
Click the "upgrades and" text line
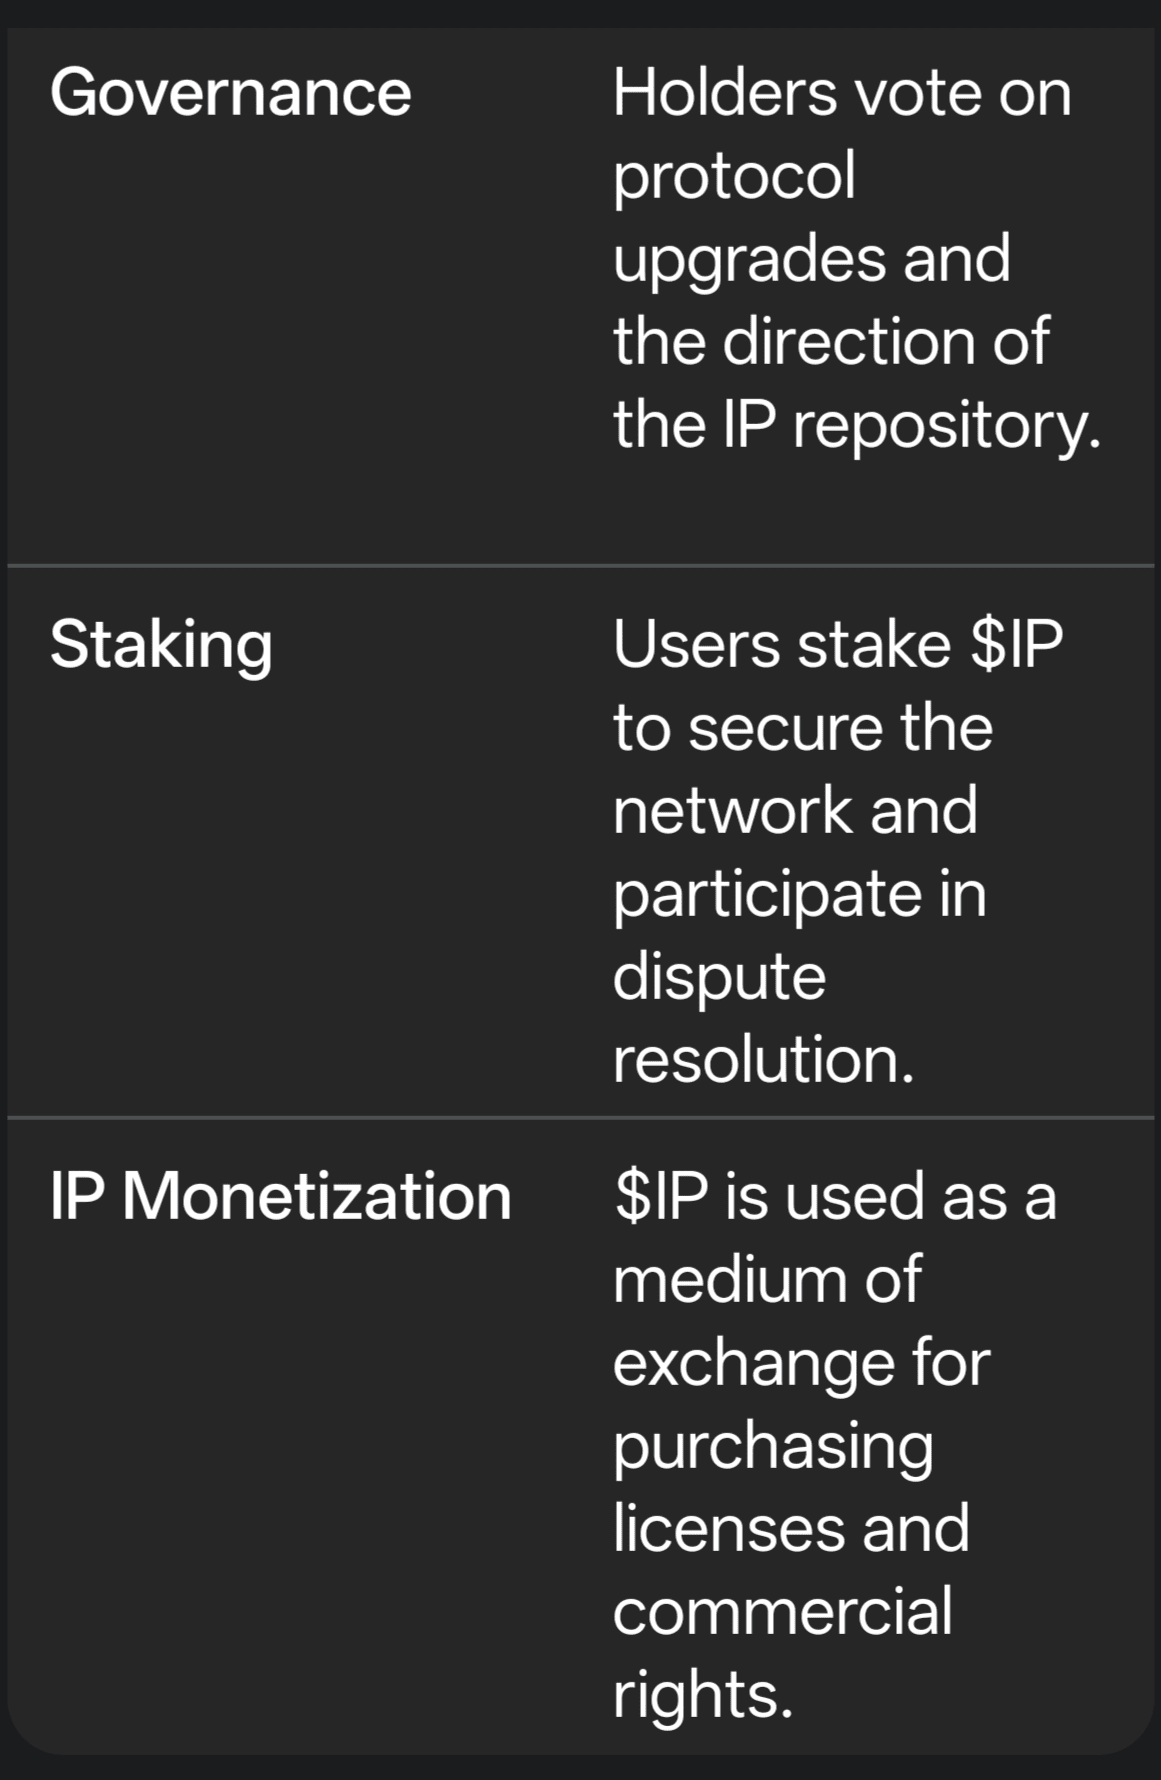click(811, 259)
